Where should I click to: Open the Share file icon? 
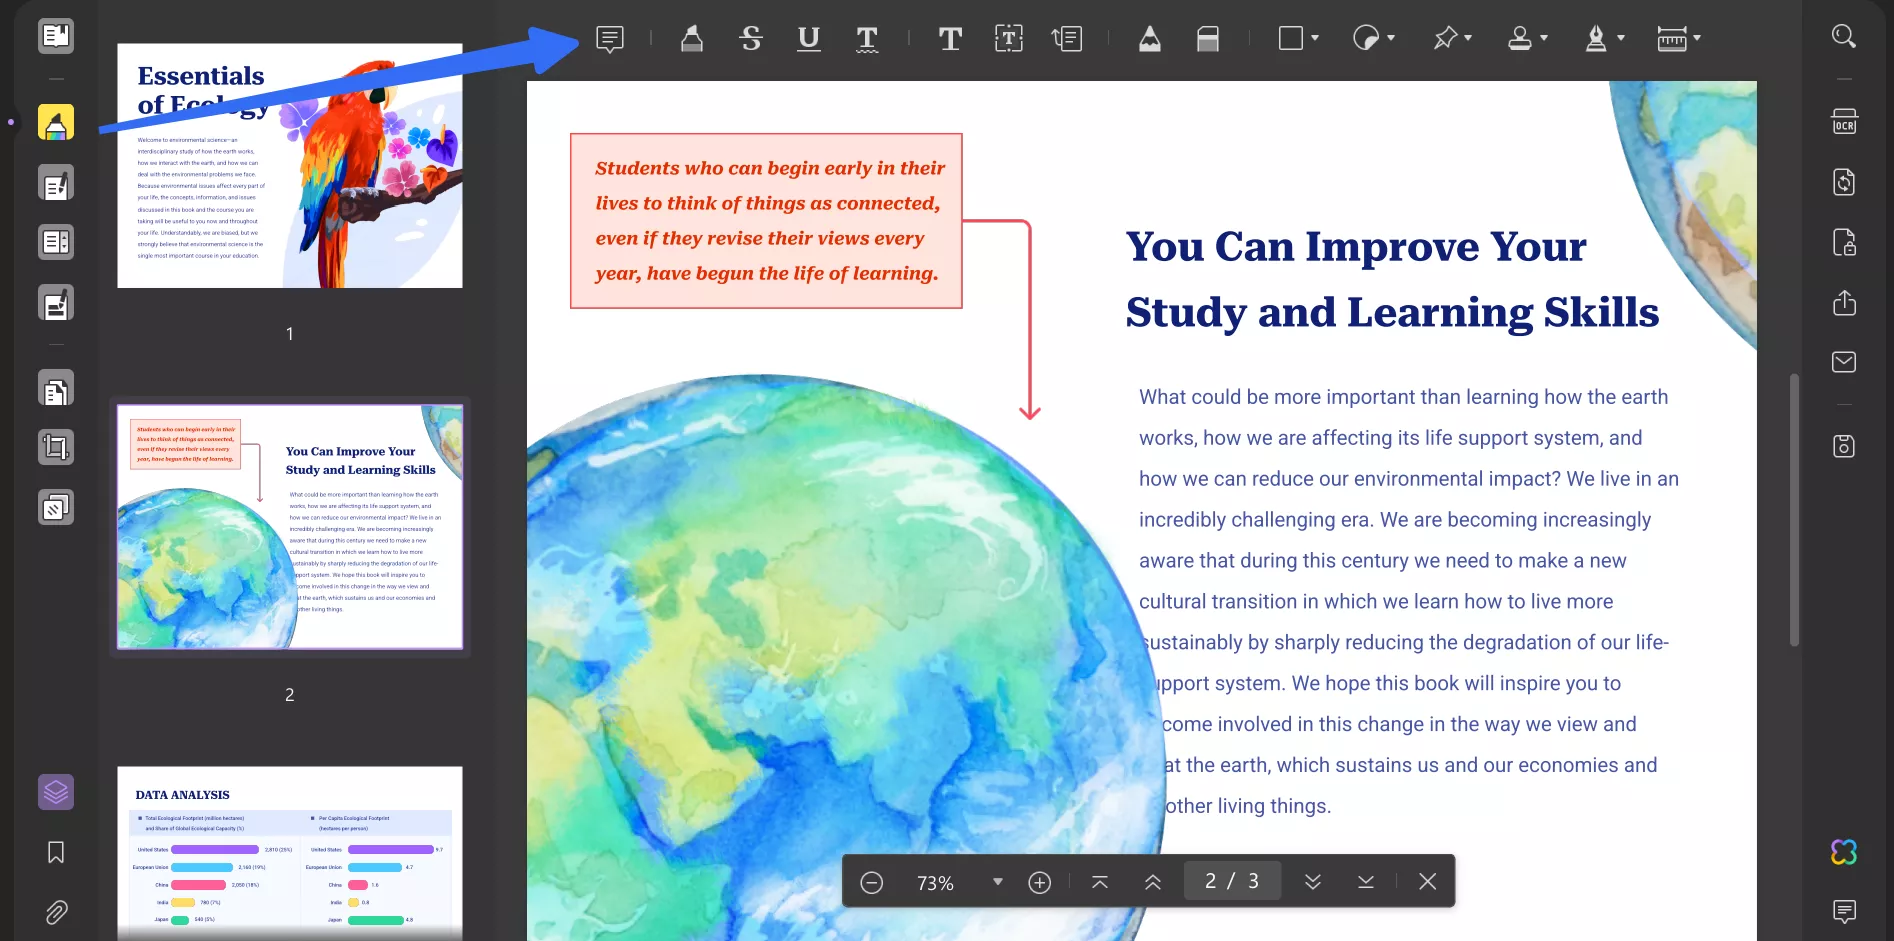pyautogui.click(x=1844, y=303)
